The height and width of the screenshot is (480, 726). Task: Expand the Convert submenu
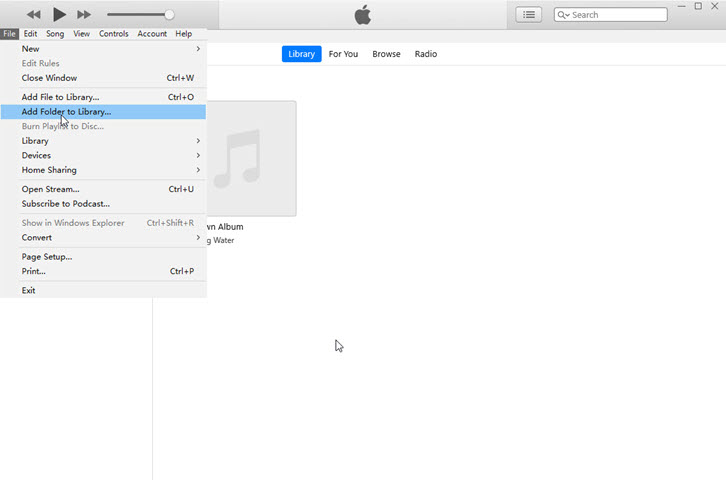103,237
